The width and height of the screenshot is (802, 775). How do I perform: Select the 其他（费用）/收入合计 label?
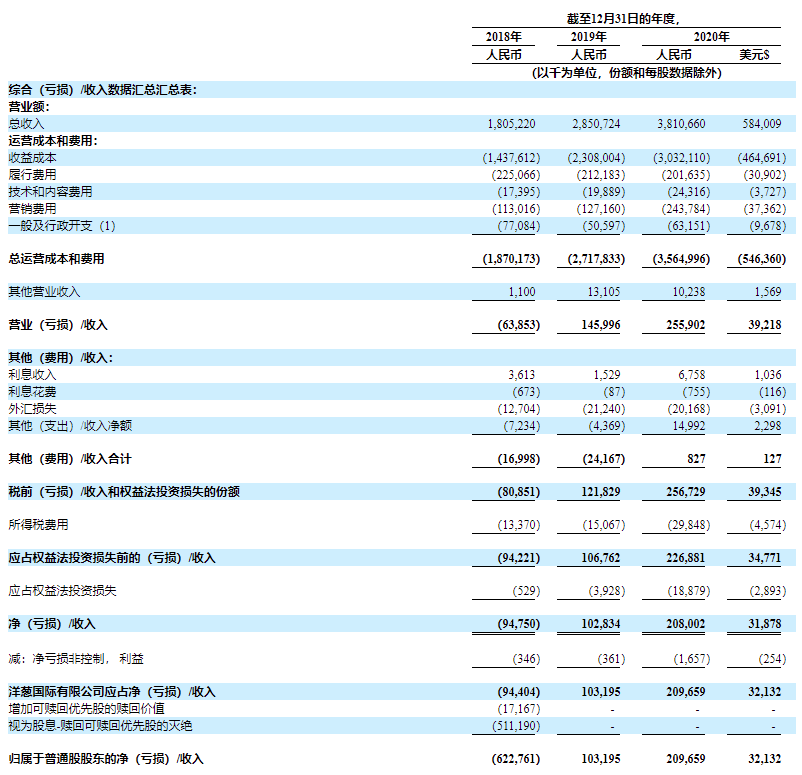(70, 459)
